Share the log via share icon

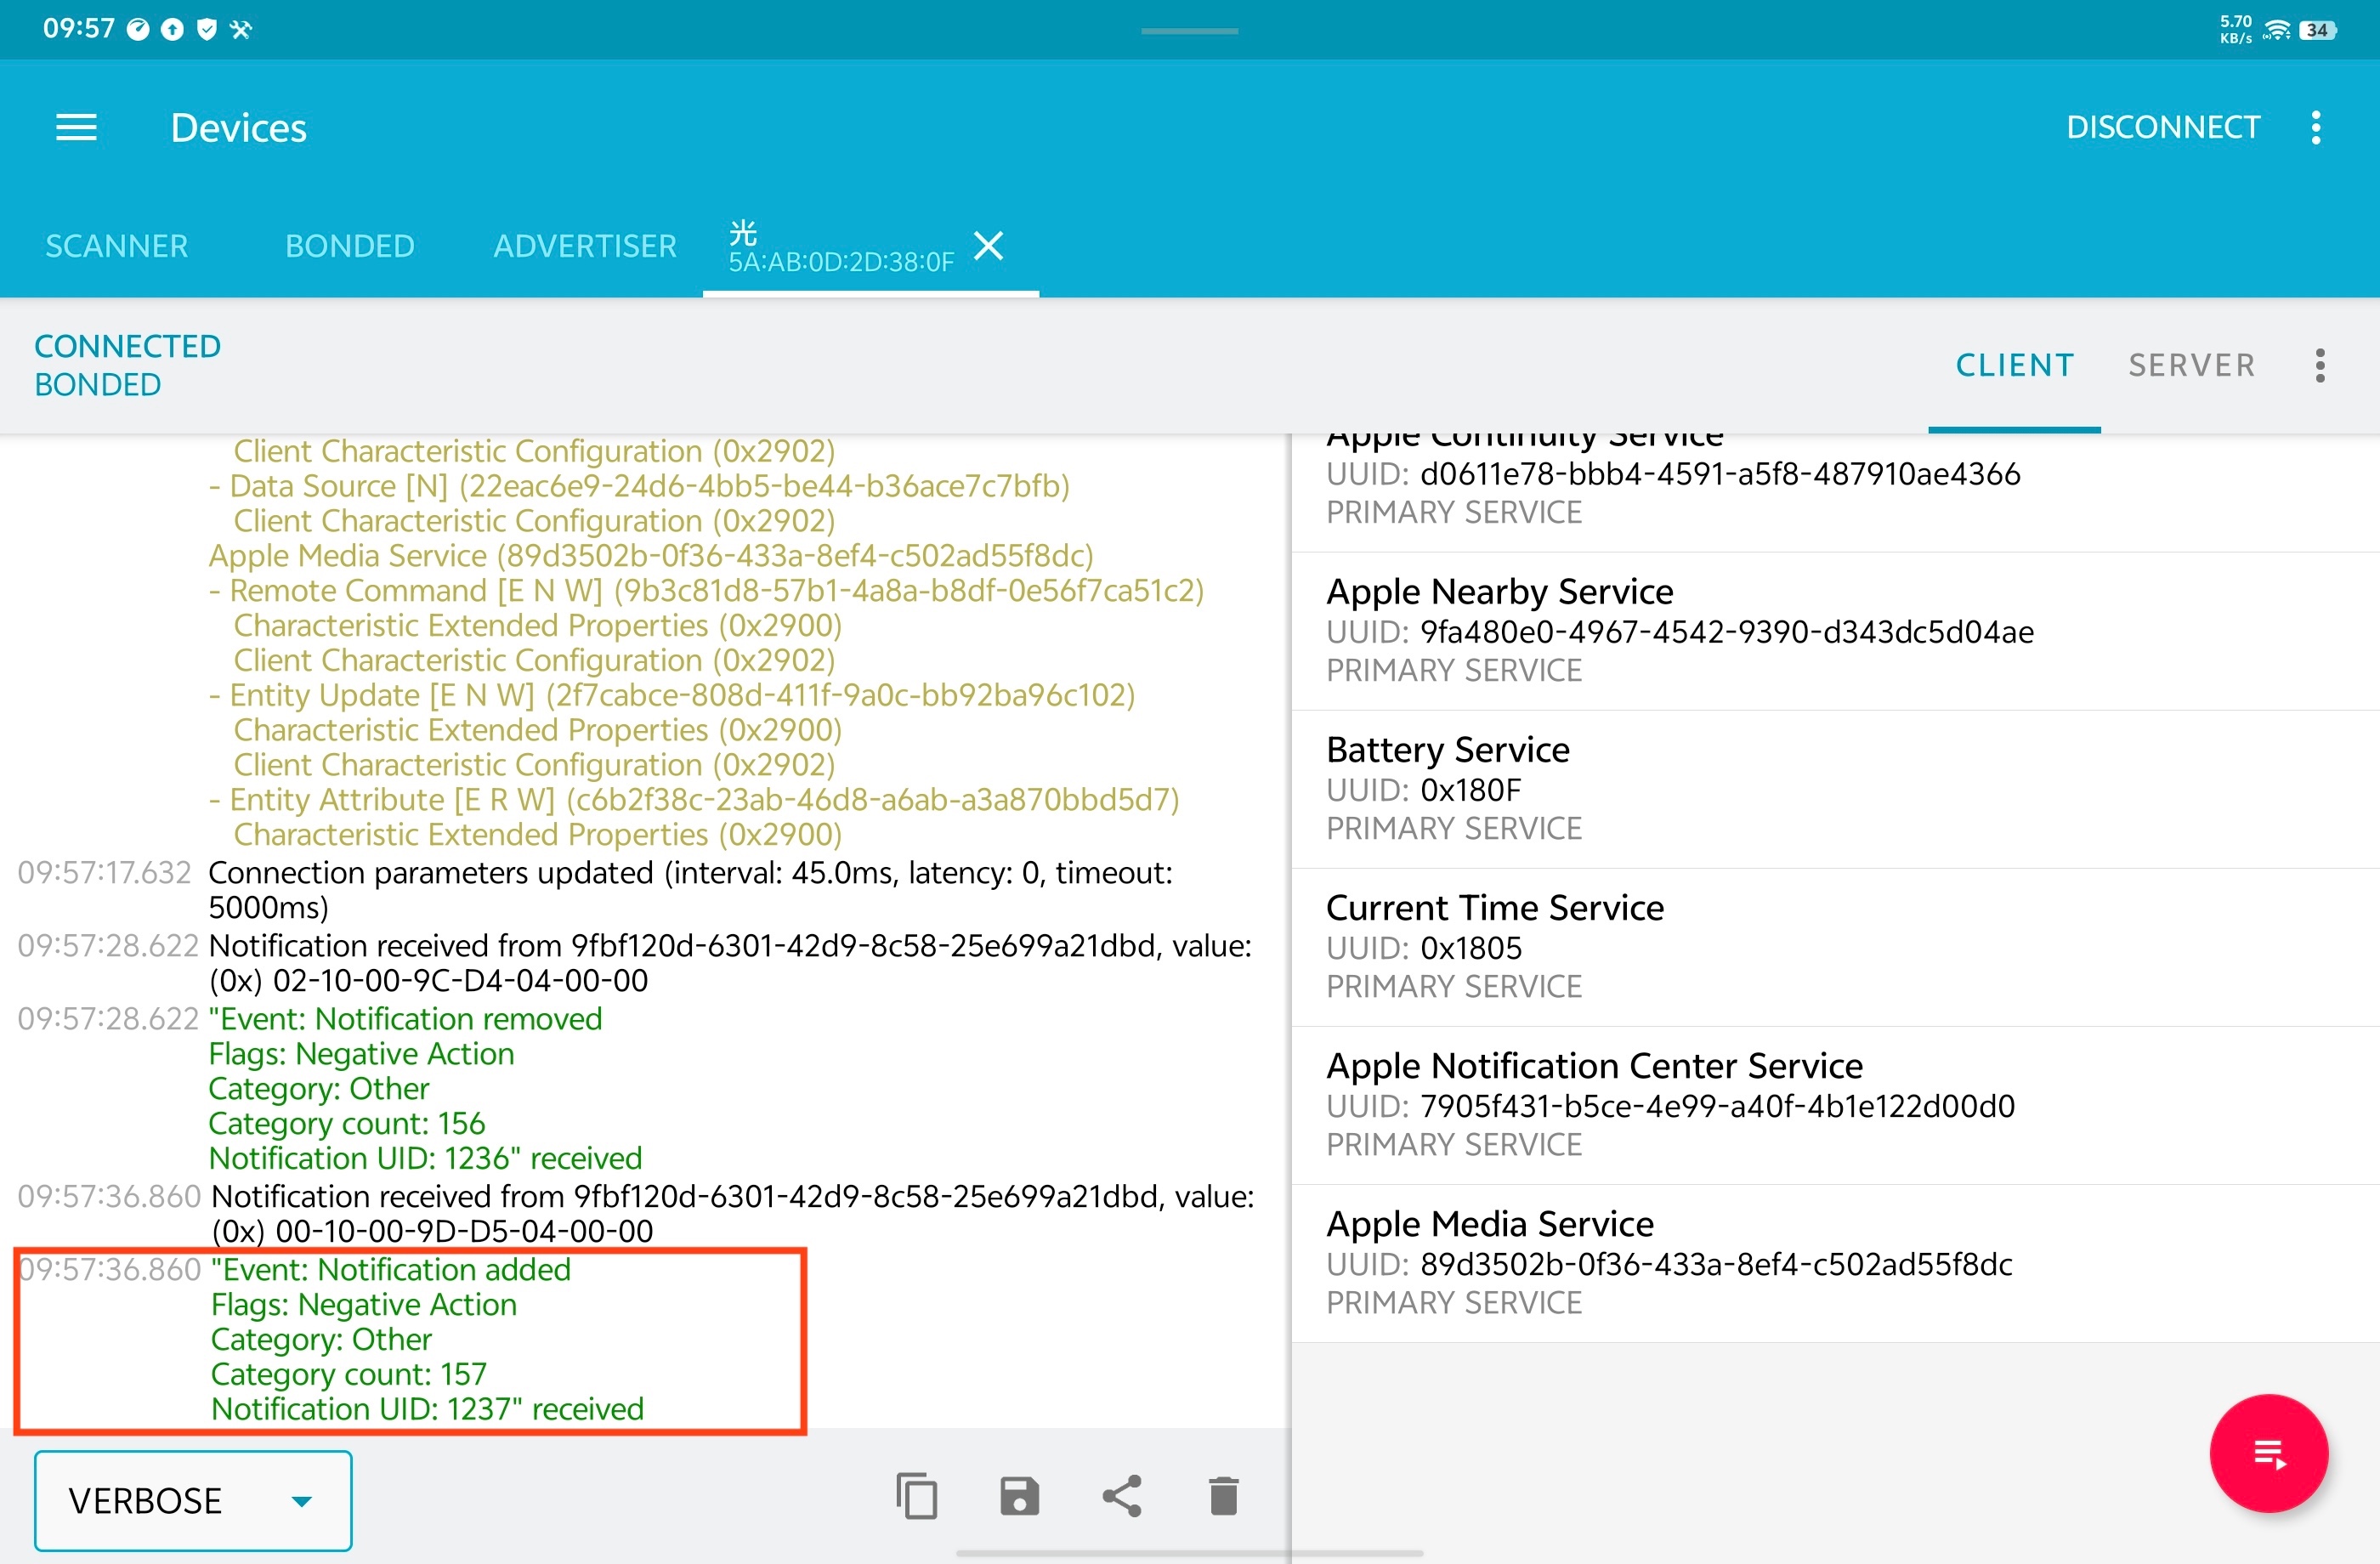tap(1121, 1497)
